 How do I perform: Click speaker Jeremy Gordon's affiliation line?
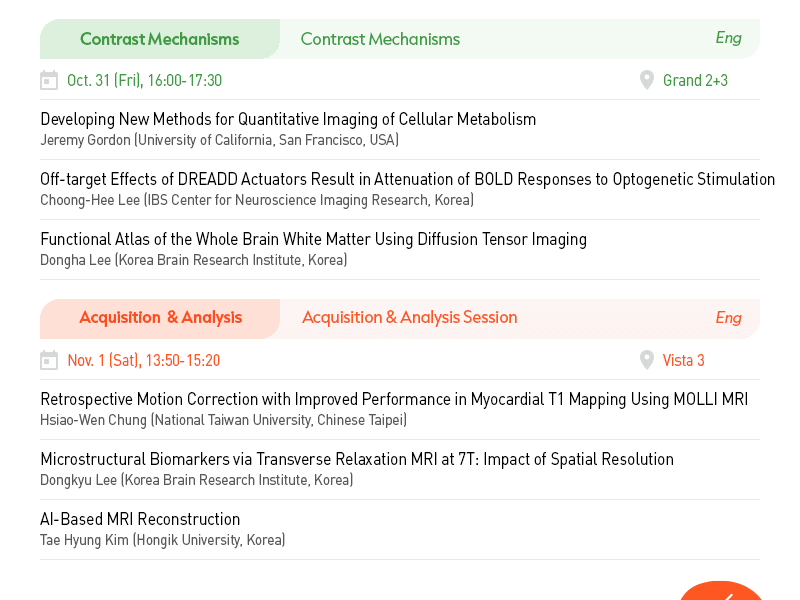(219, 140)
